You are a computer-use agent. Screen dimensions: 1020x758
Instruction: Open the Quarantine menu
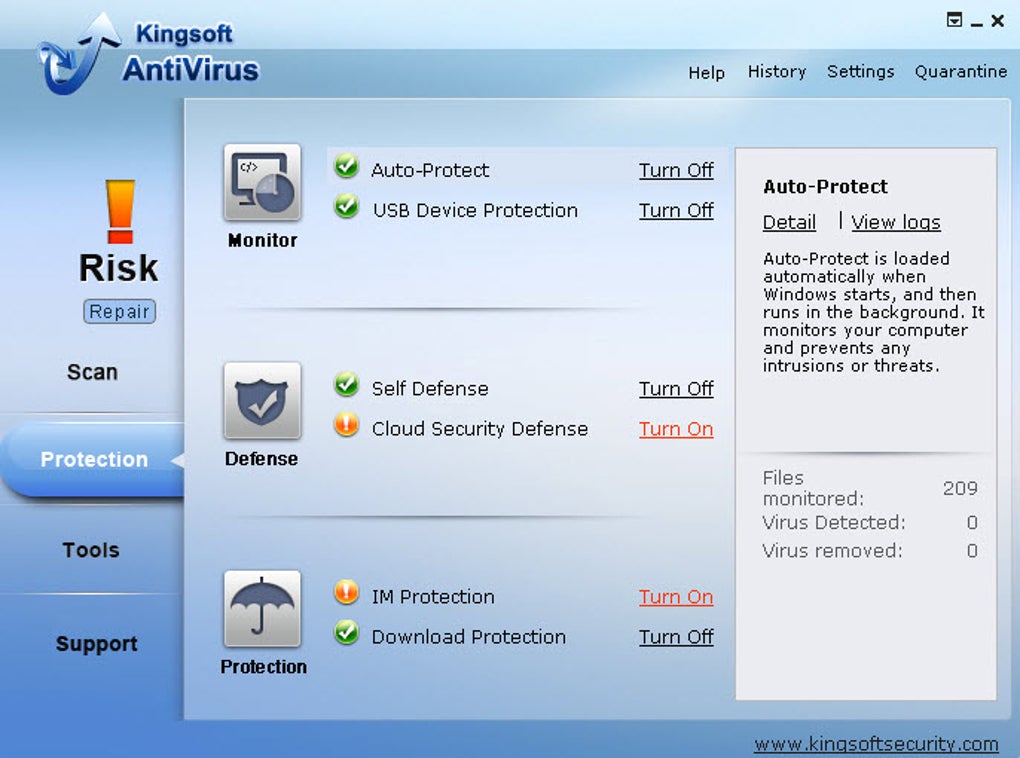point(960,72)
